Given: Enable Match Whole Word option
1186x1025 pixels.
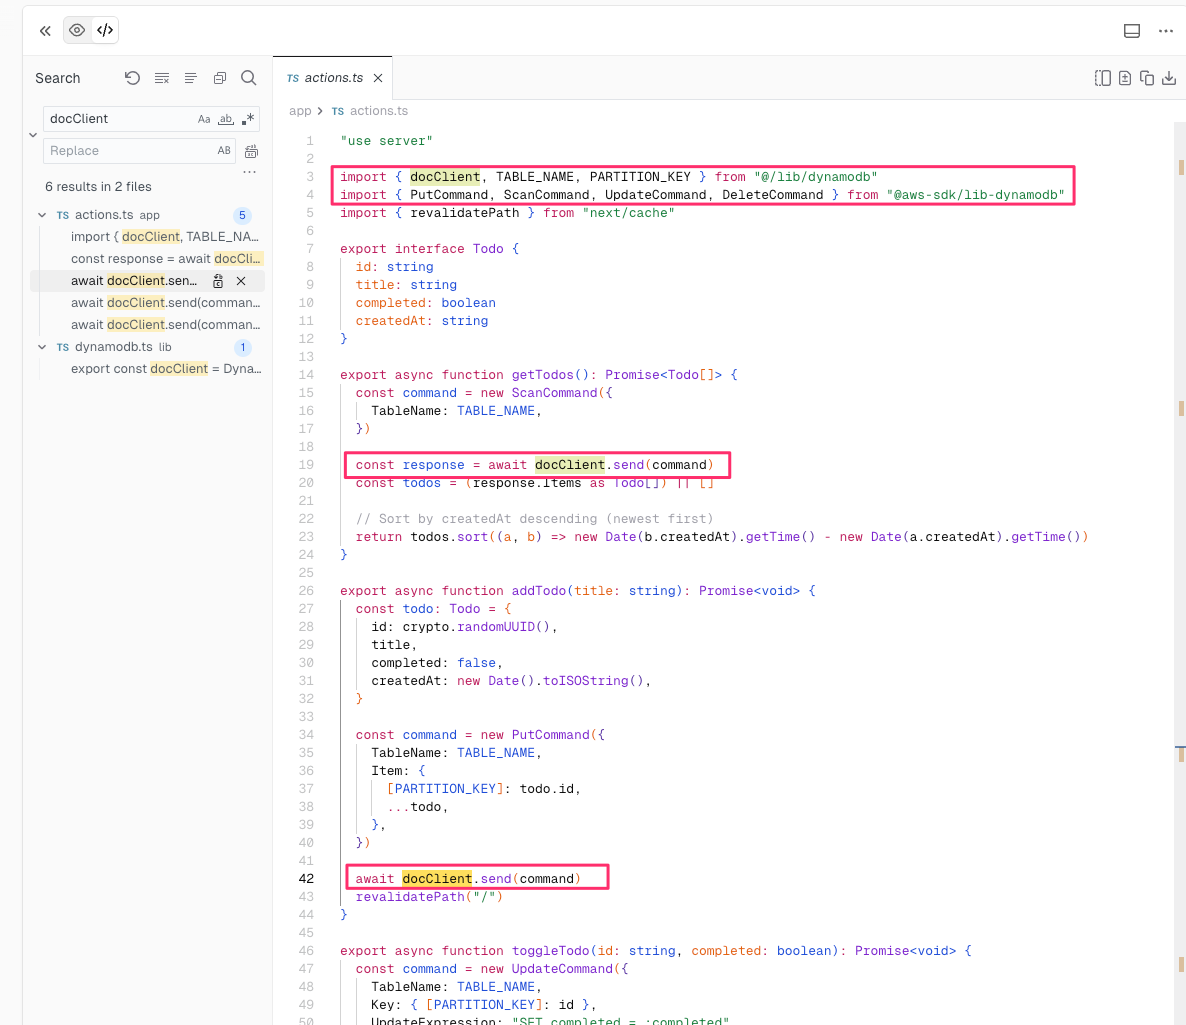Looking at the screenshot, I should 226,119.
